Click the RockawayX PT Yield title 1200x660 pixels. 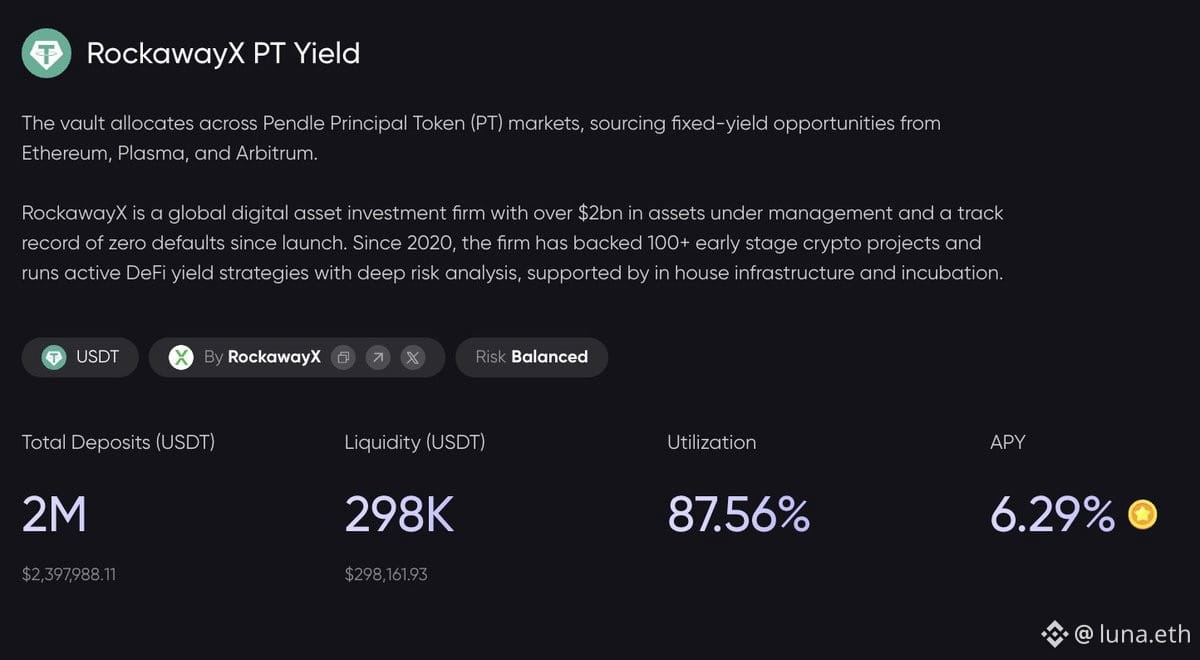click(x=223, y=53)
